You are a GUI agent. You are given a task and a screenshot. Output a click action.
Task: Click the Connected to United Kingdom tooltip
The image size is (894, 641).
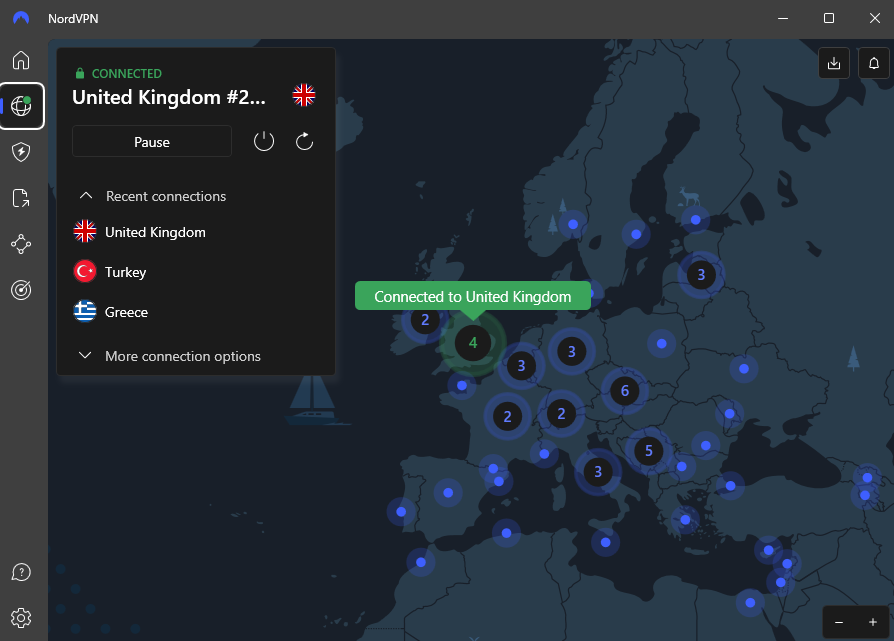(x=473, y=296)
